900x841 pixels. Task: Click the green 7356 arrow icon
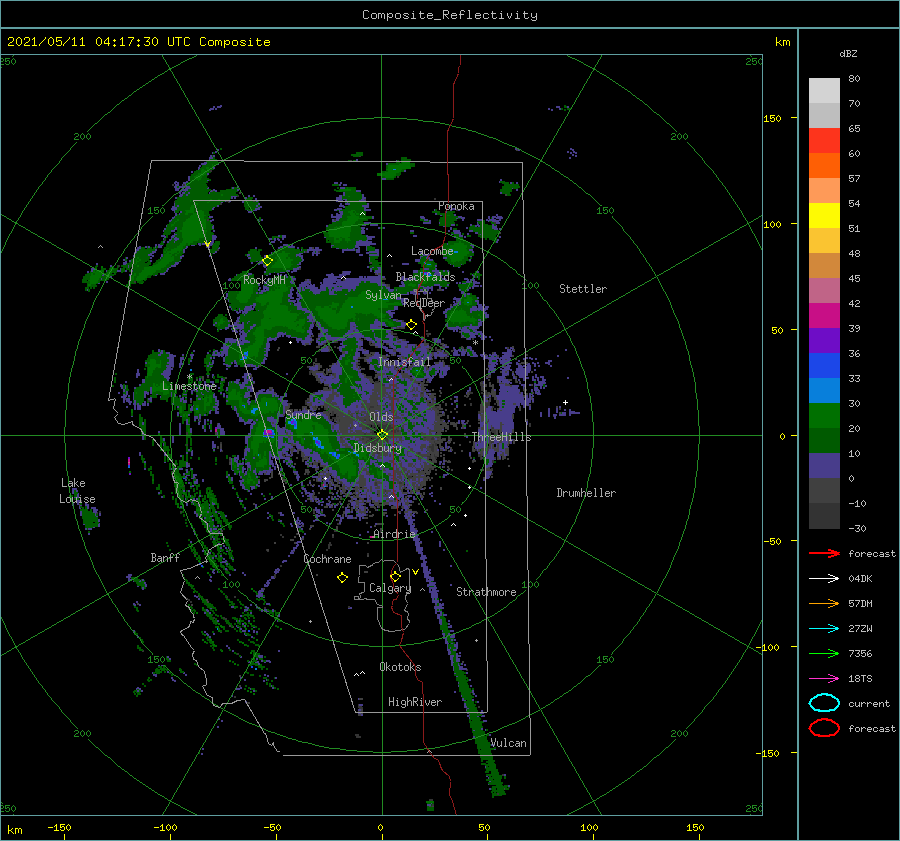(824, 653)
